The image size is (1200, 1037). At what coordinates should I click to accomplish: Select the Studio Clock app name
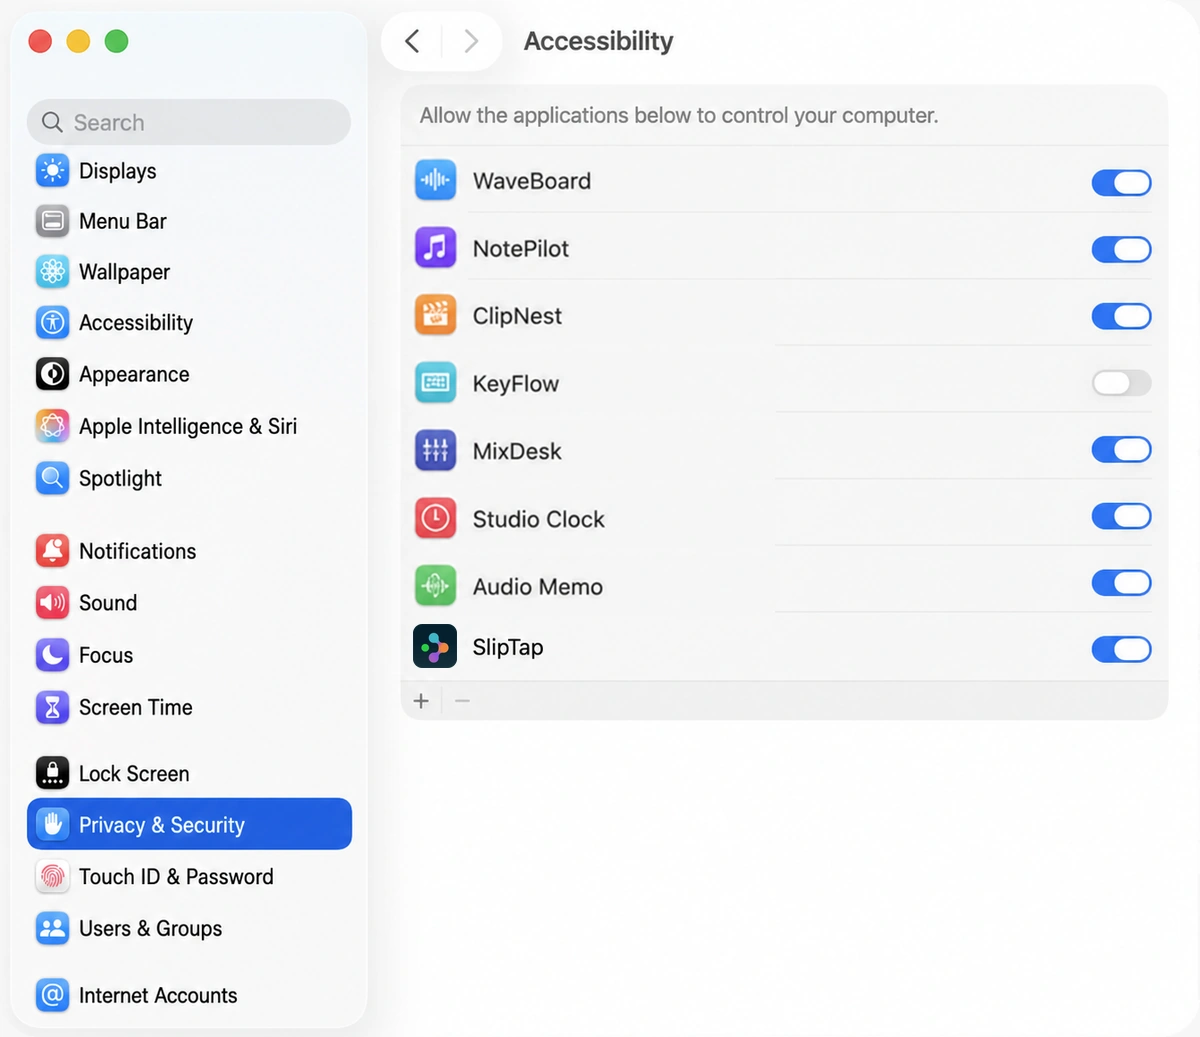click(539, 519)
